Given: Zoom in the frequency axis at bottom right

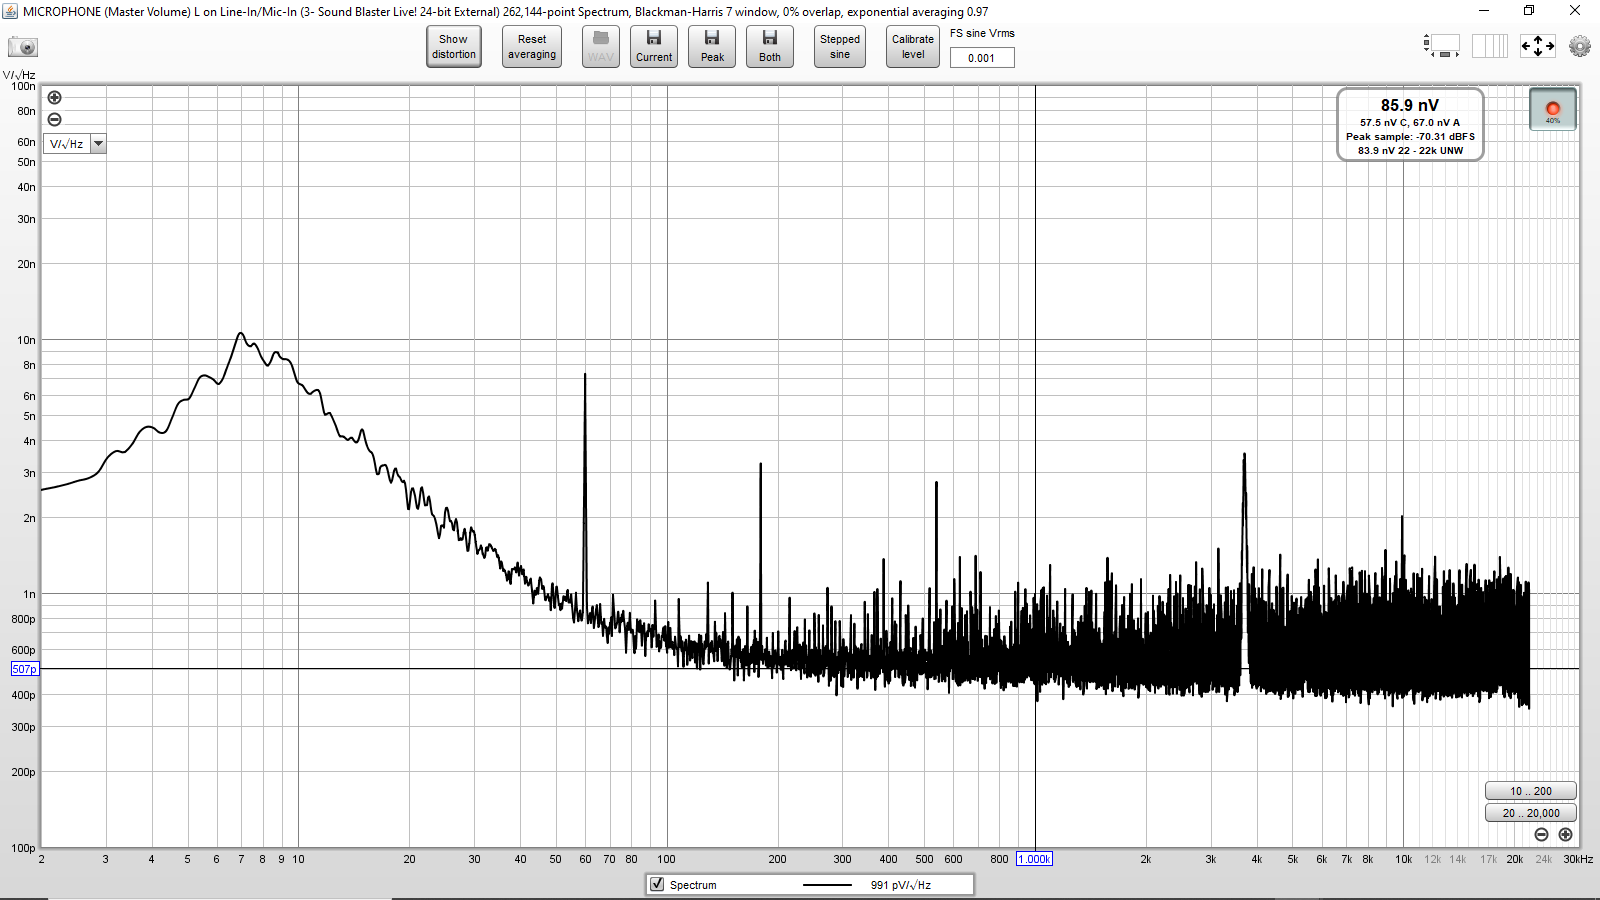Looking at the screenshot, I should point(1566,834).
